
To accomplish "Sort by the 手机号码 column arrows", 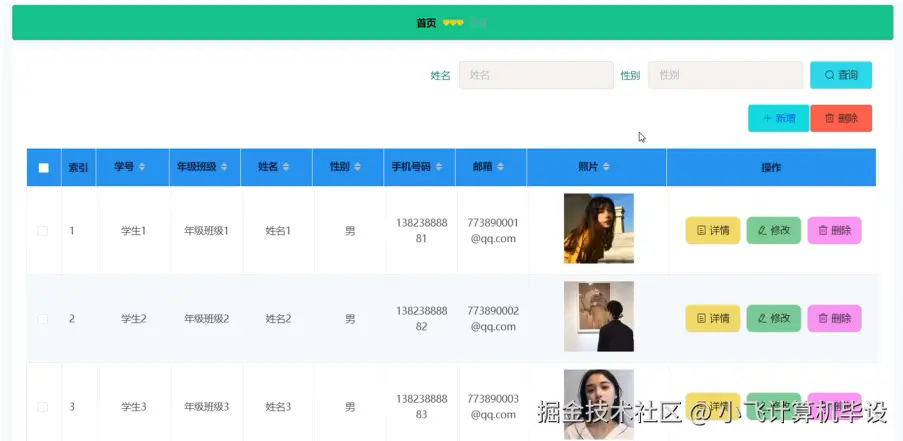I will pyautogui.click(x=439, y=167).
